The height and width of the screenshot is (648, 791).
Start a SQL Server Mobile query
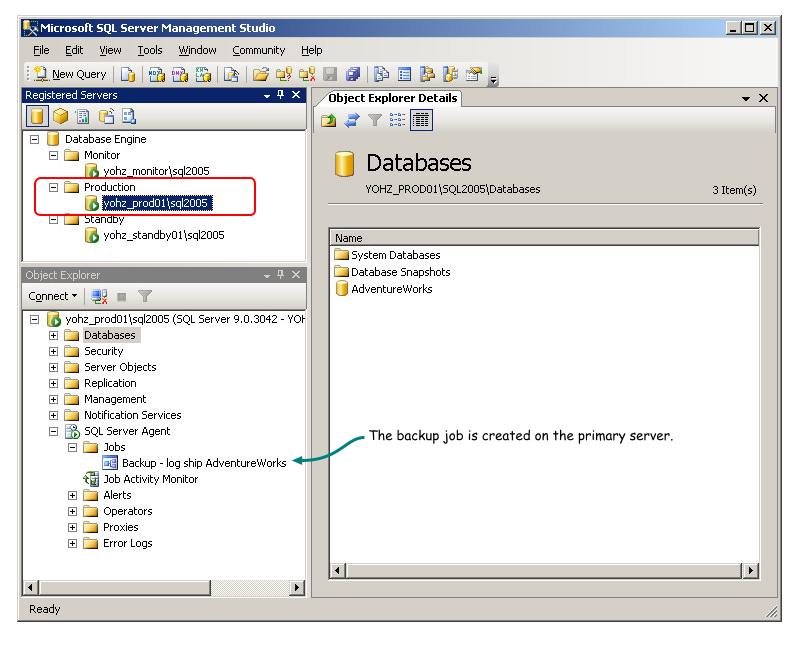pyautogui.click(x=231, y=75)
